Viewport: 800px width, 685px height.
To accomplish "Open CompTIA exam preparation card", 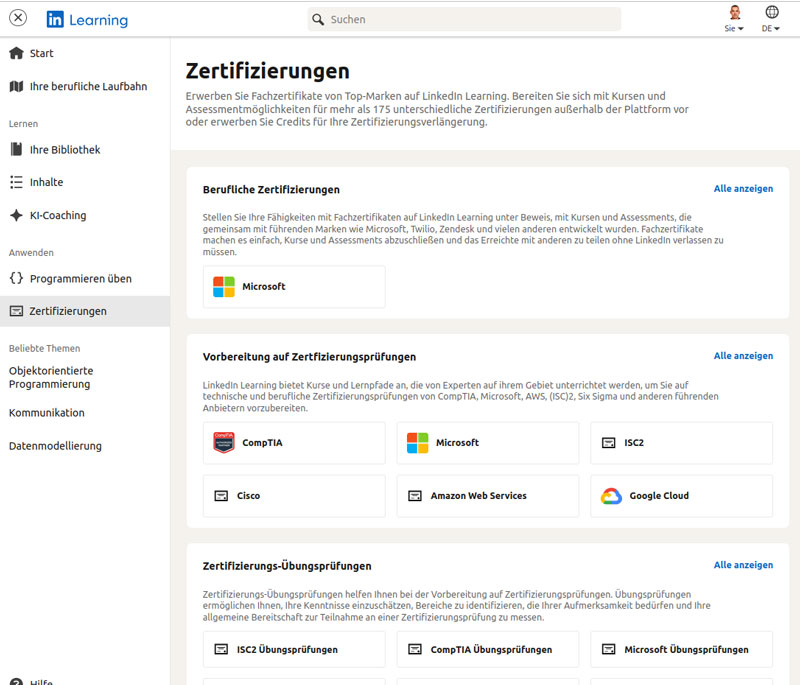I will [x=294, y=443].
